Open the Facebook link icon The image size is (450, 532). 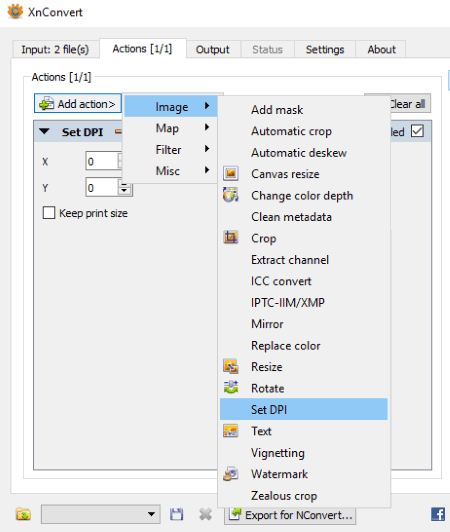(x=438, y=514)
